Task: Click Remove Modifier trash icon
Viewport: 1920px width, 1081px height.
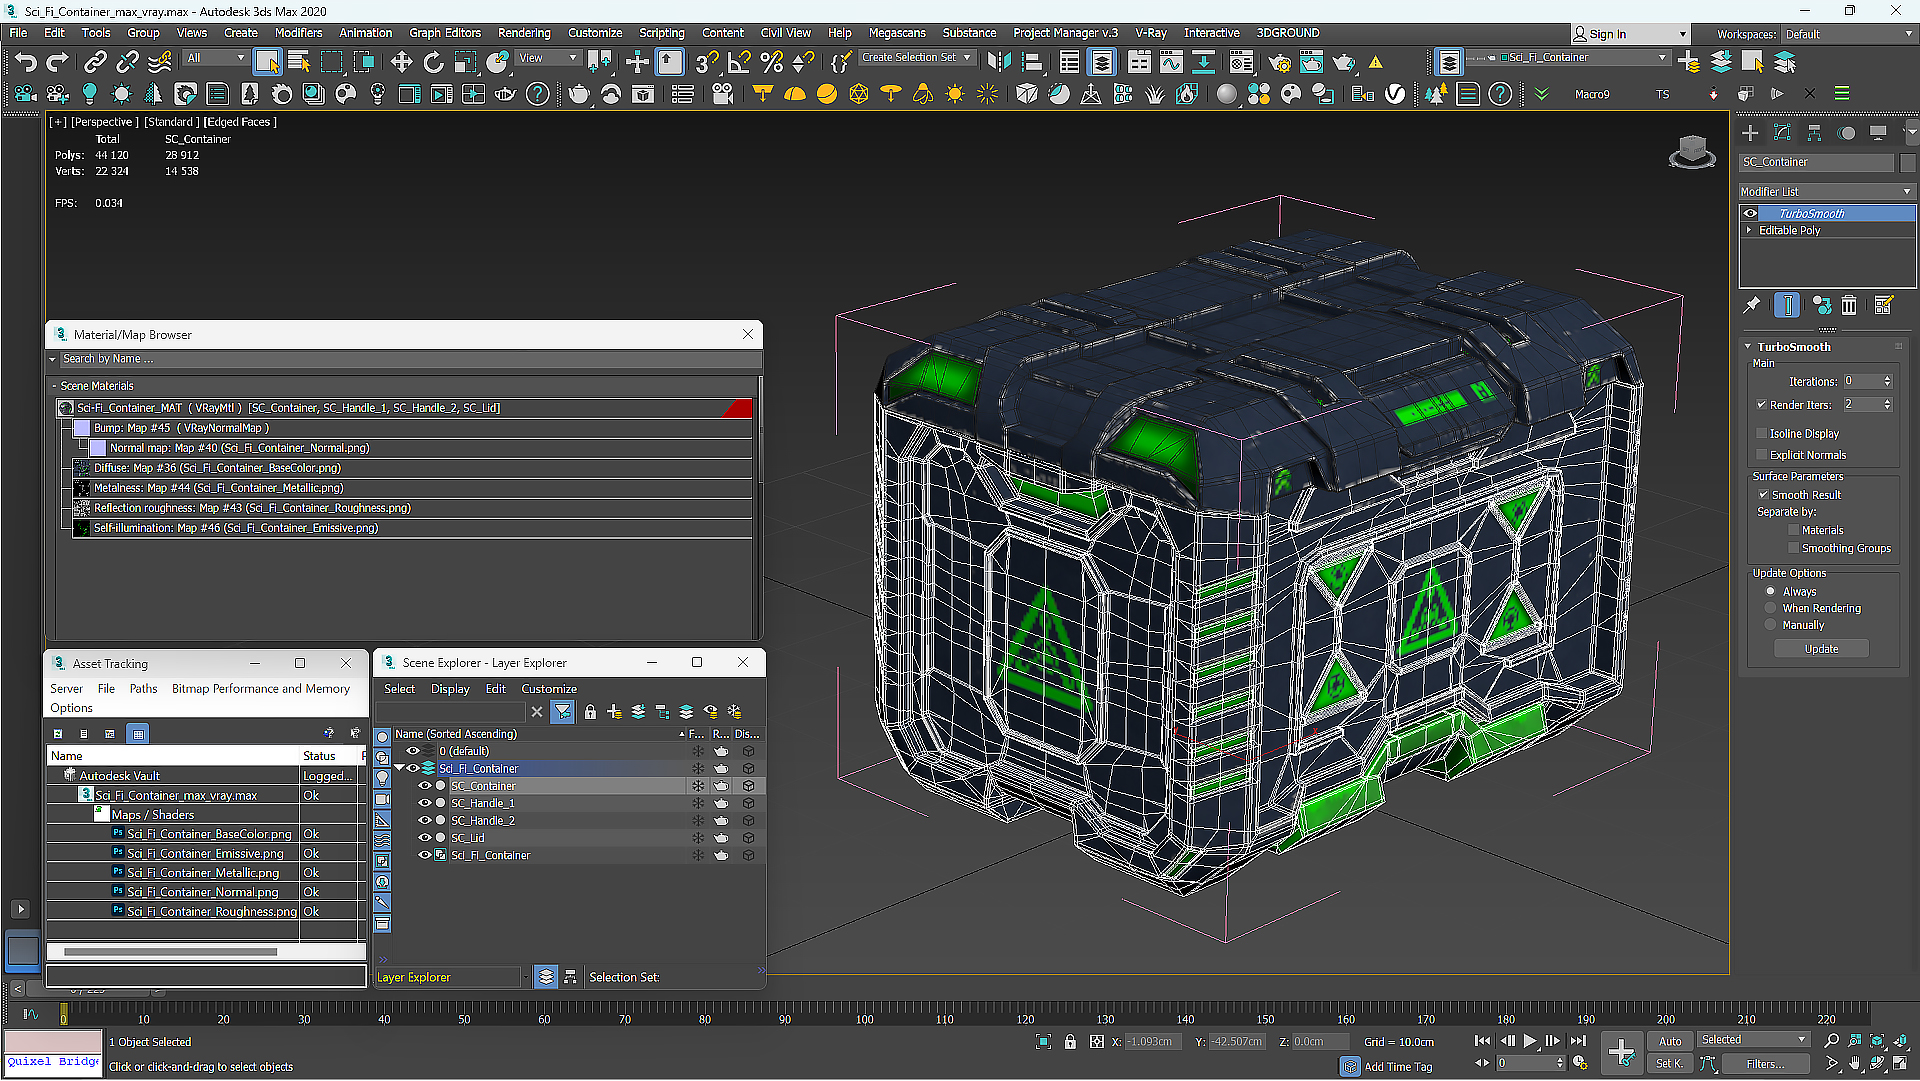Action: [1849, 305]
